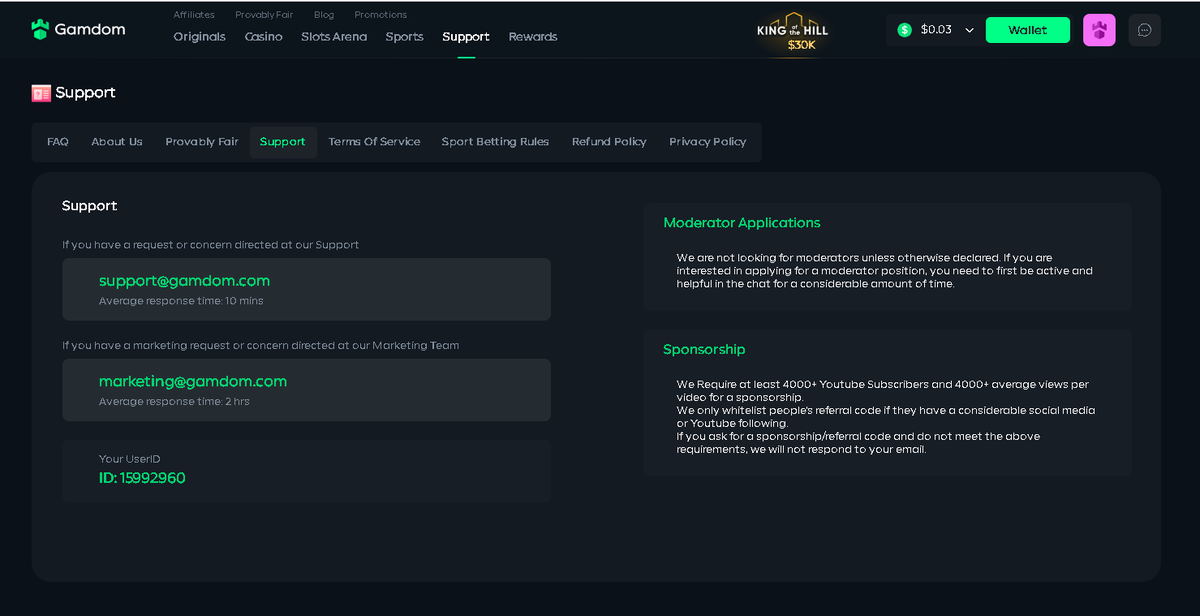Switch to the FAQ tab
This screenshot has height=616, width=1200.
point(58,142)
